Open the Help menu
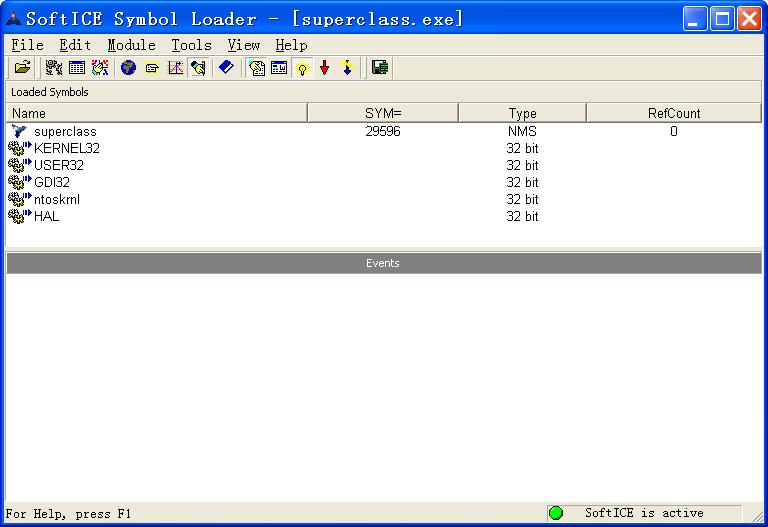768x527 pixels. coord(291,45)
